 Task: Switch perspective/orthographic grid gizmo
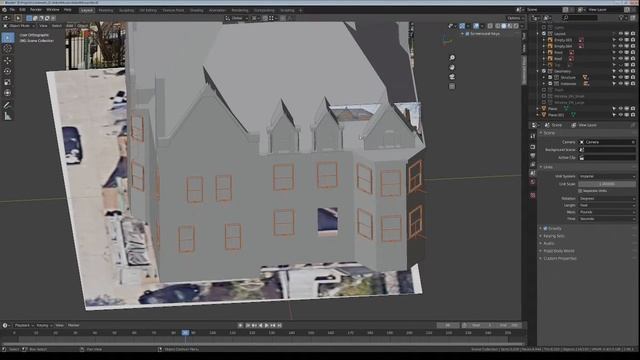click(x=452, y=86)
